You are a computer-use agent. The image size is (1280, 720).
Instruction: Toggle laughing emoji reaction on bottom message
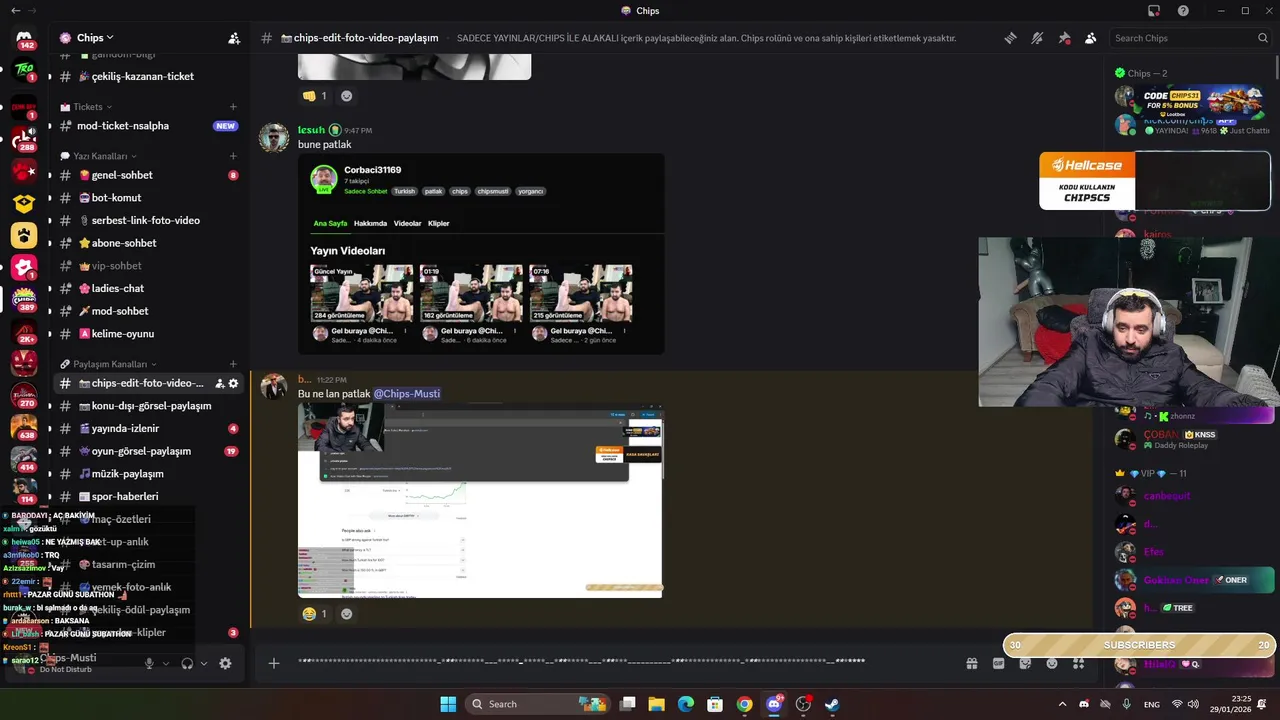(315, 613)
